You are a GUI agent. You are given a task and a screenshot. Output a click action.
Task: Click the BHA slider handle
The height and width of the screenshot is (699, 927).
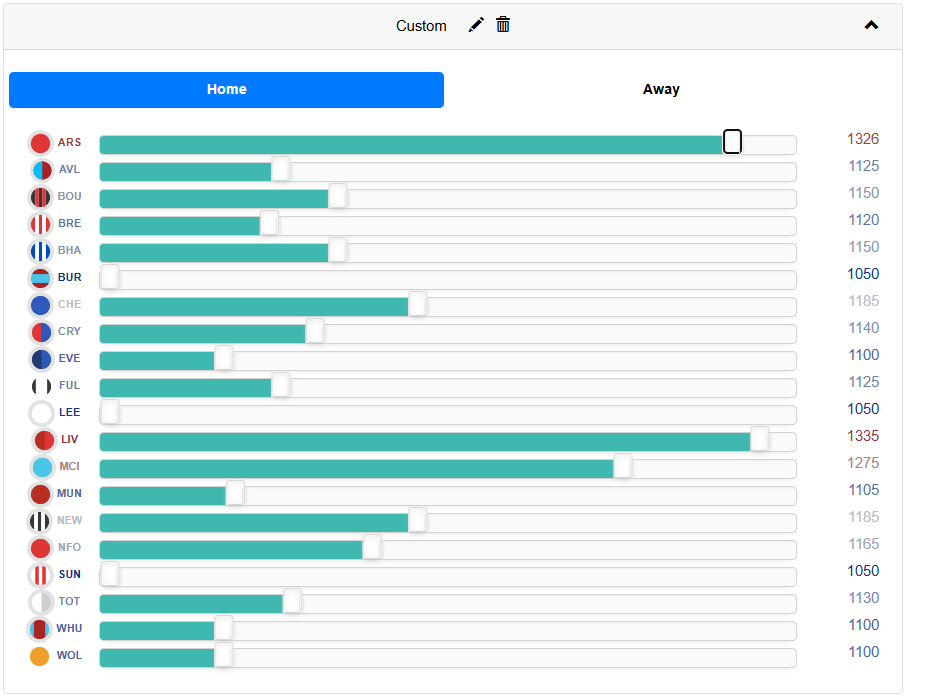click(338, 250)
